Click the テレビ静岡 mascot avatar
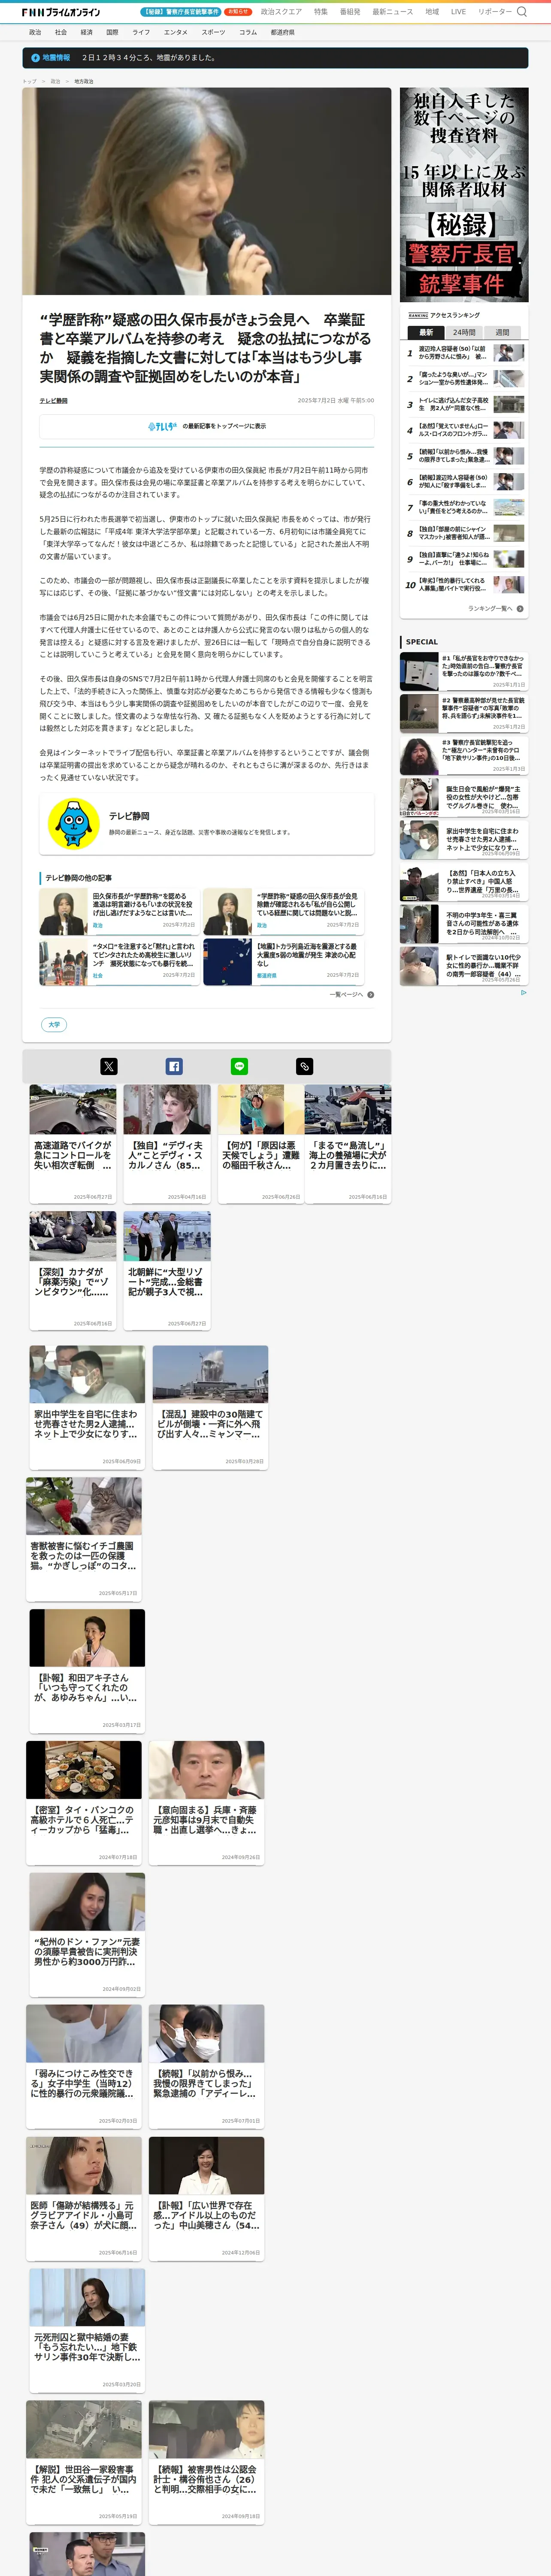The width and height of the screenshot is (551, 2576). [73, 823]
